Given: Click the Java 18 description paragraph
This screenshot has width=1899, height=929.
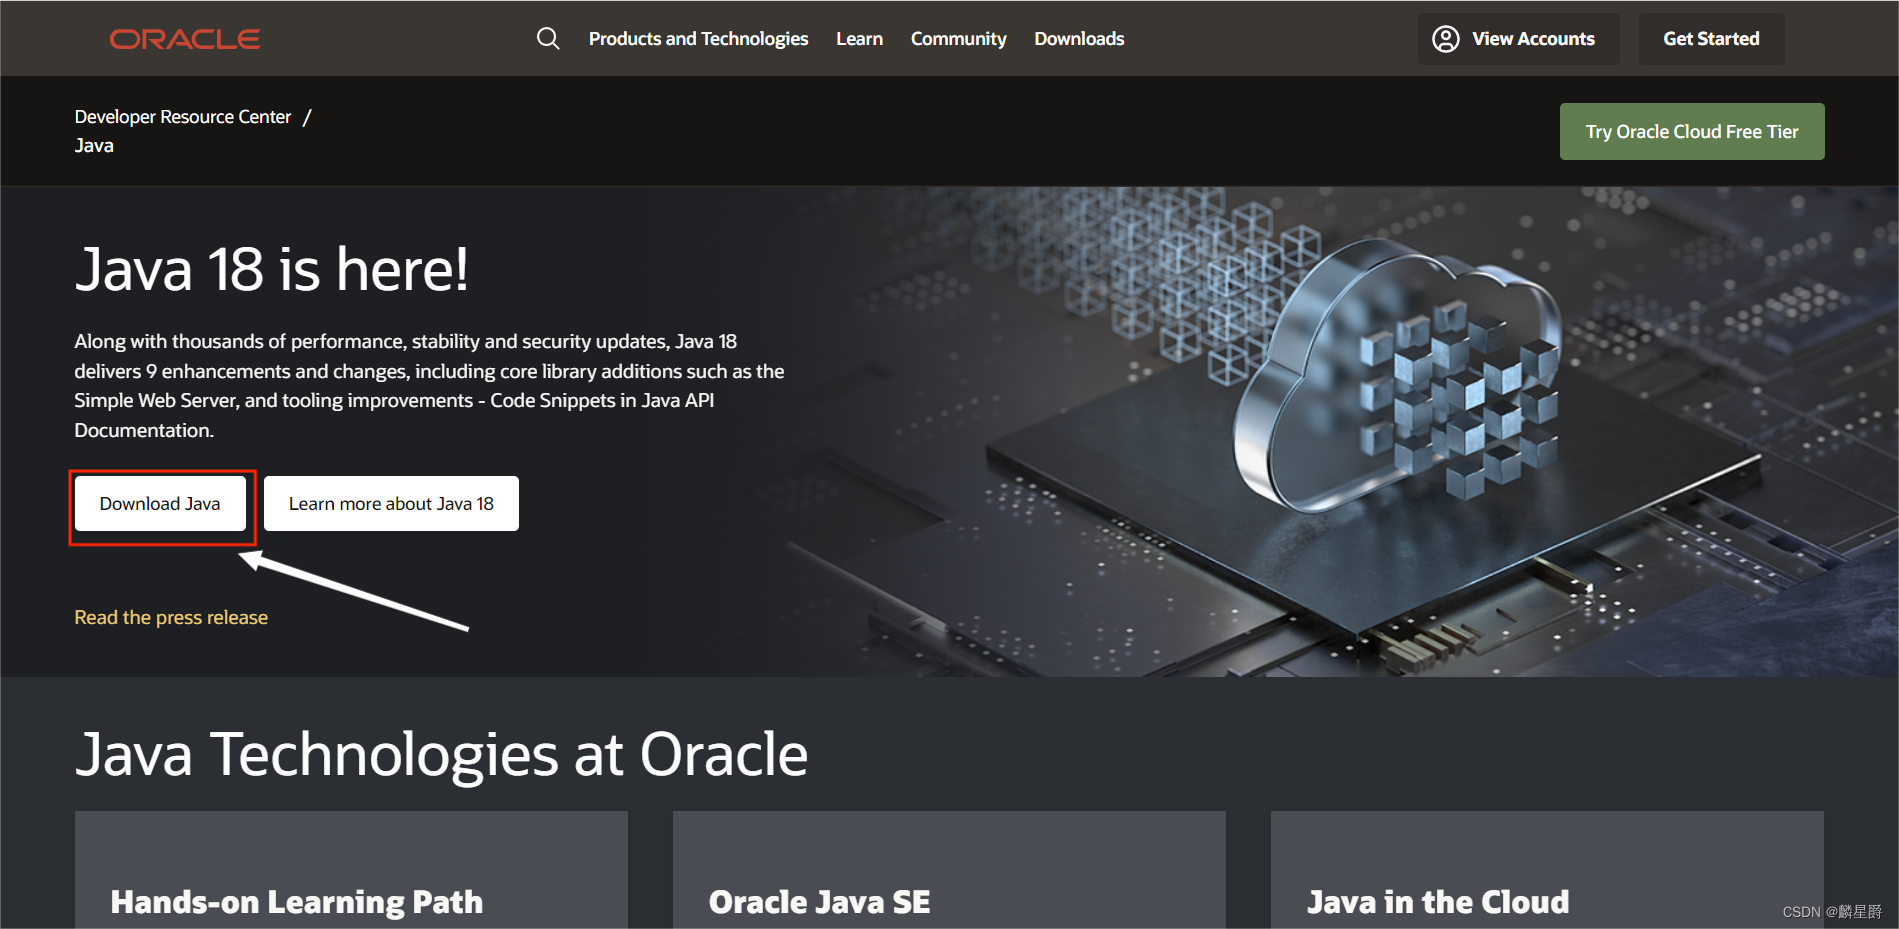Looking at the screenshot, I should (429, 386).
